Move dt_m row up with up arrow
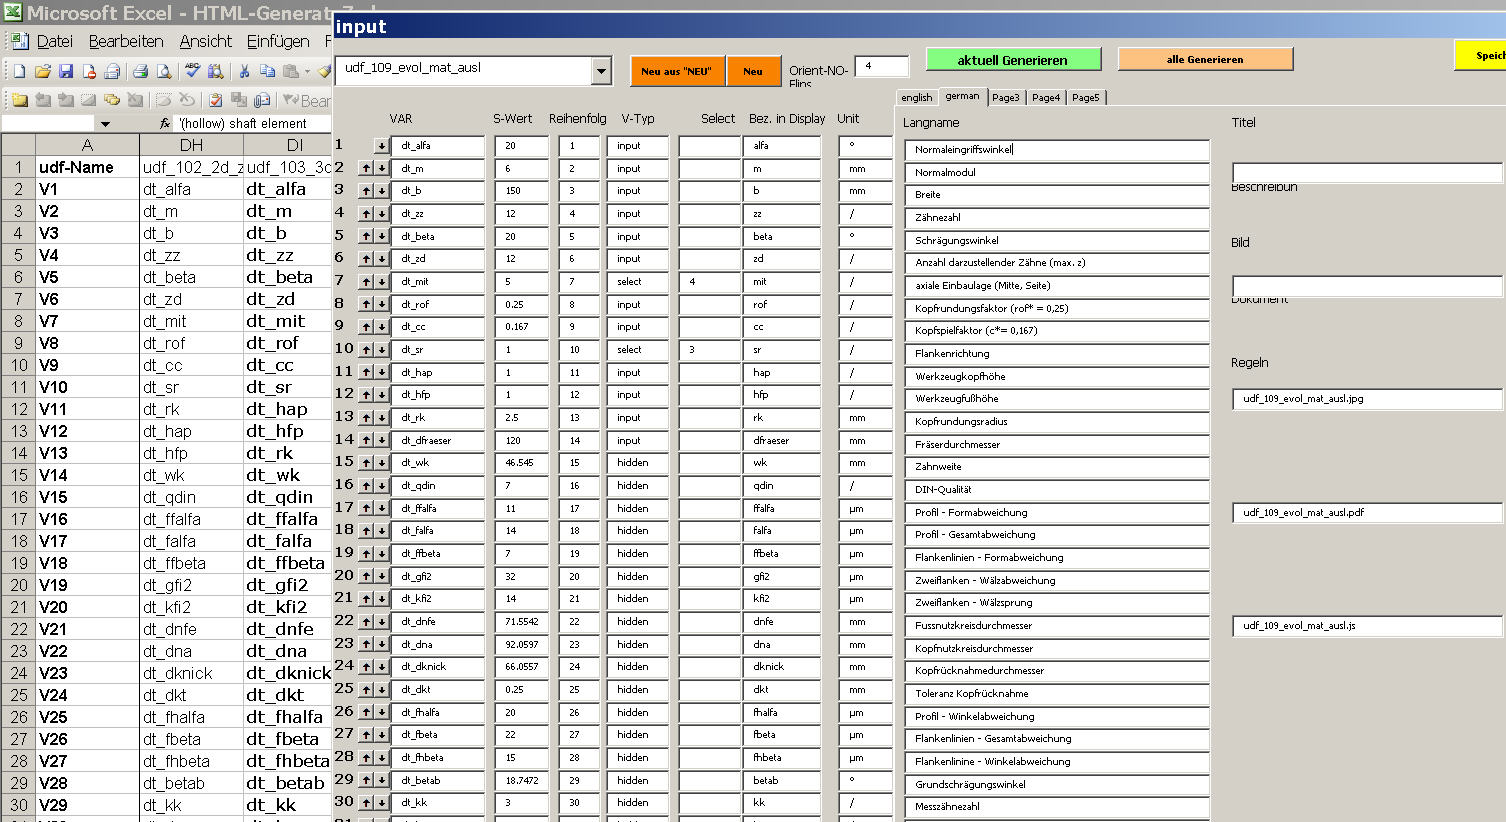Image resolution: width=1506 pixels, height=822 pixels. click(x=366, y=169)
